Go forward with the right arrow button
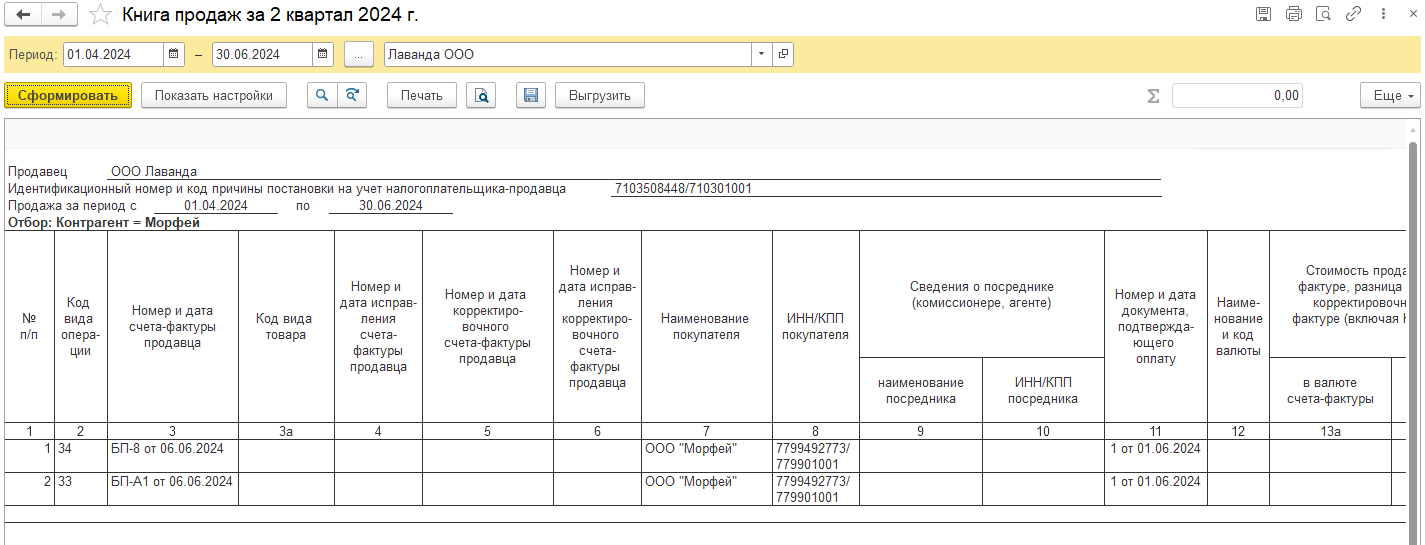The height and width of the screenshot is (545, 1425). tap(58, 14)
